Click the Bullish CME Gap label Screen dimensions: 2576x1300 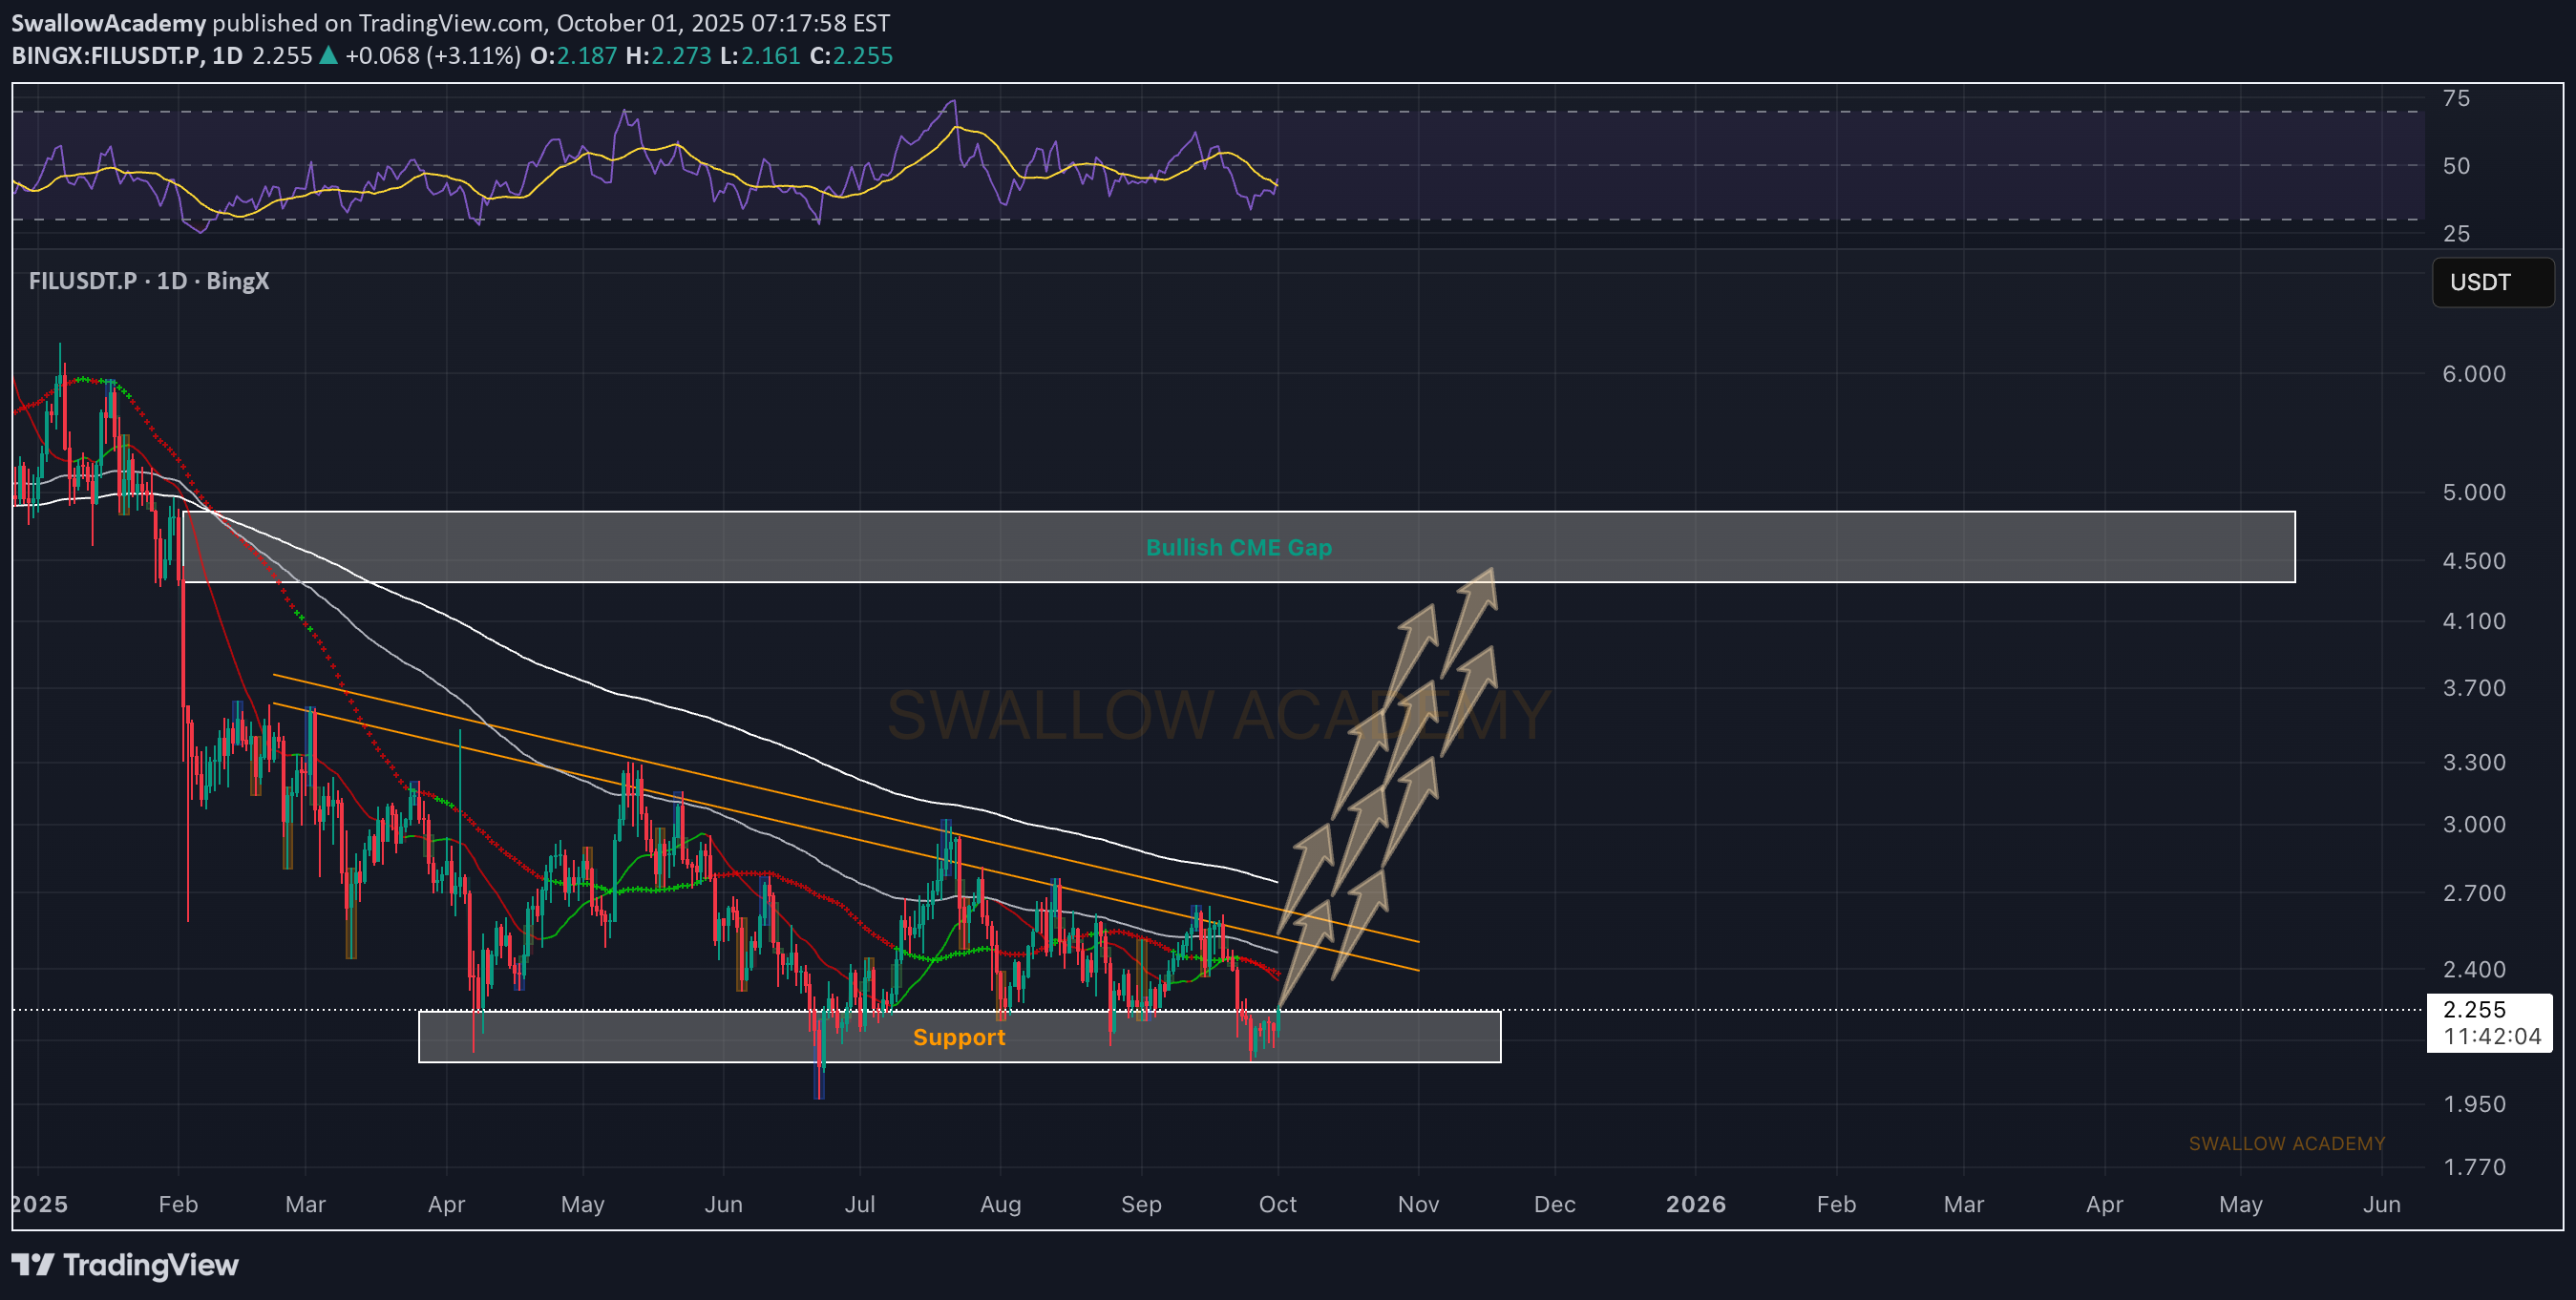tap(1238, 548)
